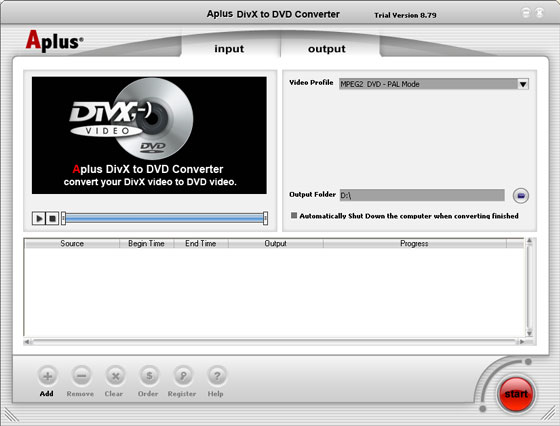The width and height of the screenshot is (560, 426).
Task: Switch to the output tab
Action: point(327,49)
